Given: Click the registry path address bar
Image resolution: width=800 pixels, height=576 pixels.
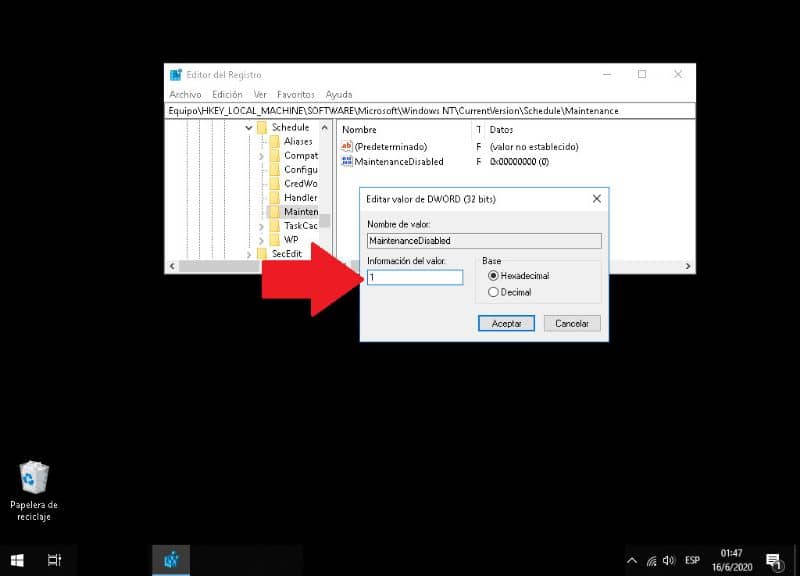Looking at the screenshot, I should pos(430,111).
